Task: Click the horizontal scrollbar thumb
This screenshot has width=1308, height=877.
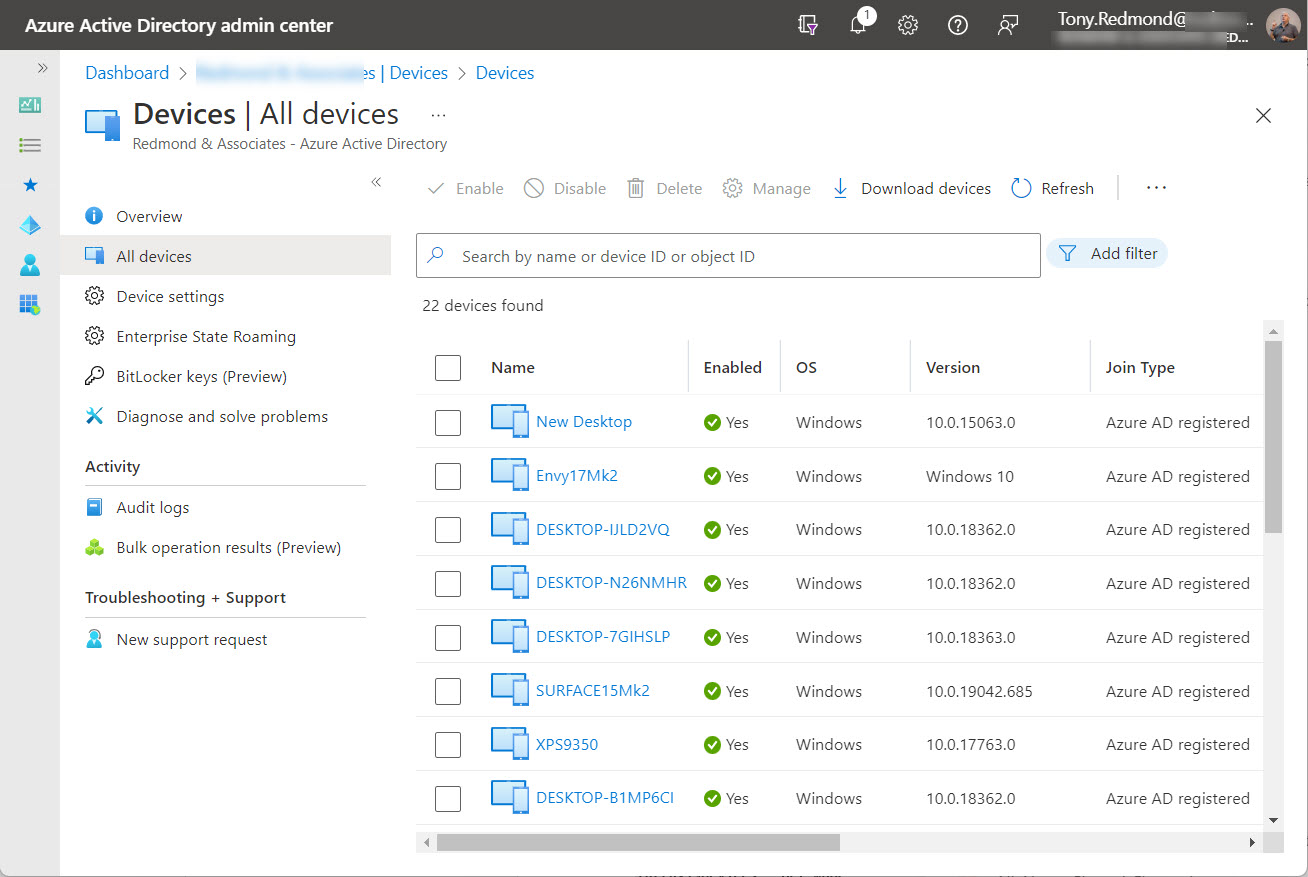Action: coord(638,843)
